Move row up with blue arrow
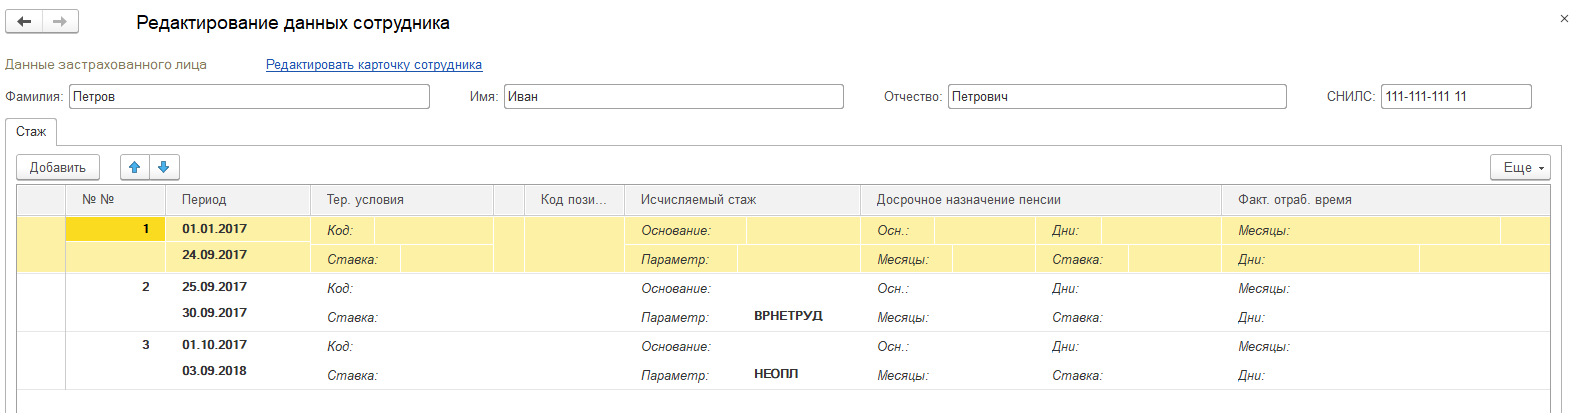The width and height of the screenshot is (1573, 413). (x=135, y=167)
